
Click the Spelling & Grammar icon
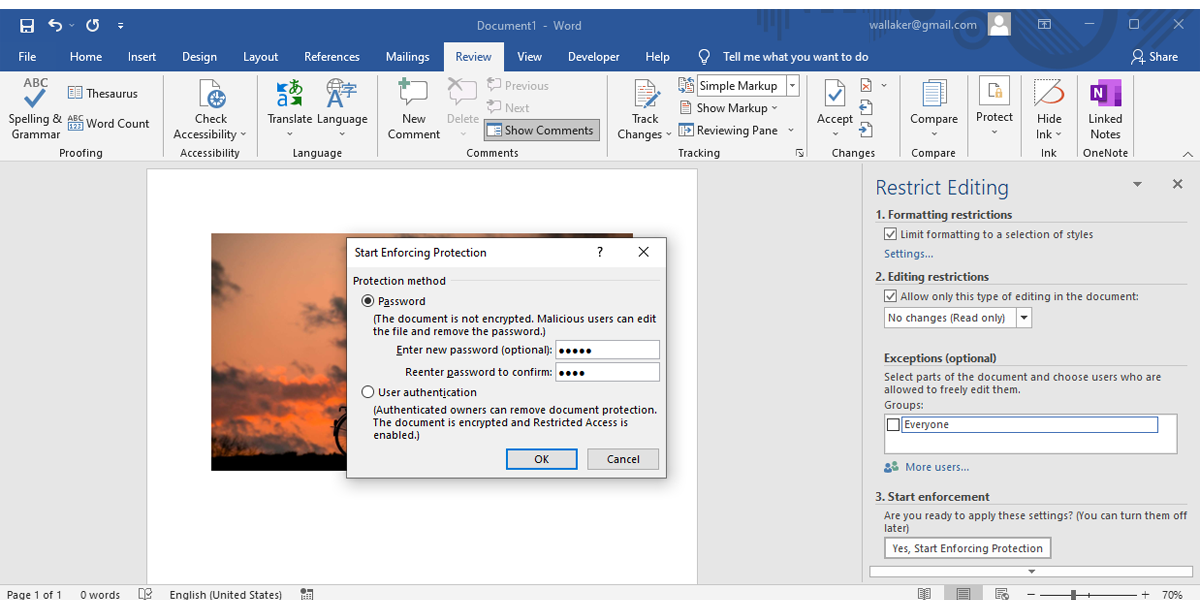tap(35, 108)
